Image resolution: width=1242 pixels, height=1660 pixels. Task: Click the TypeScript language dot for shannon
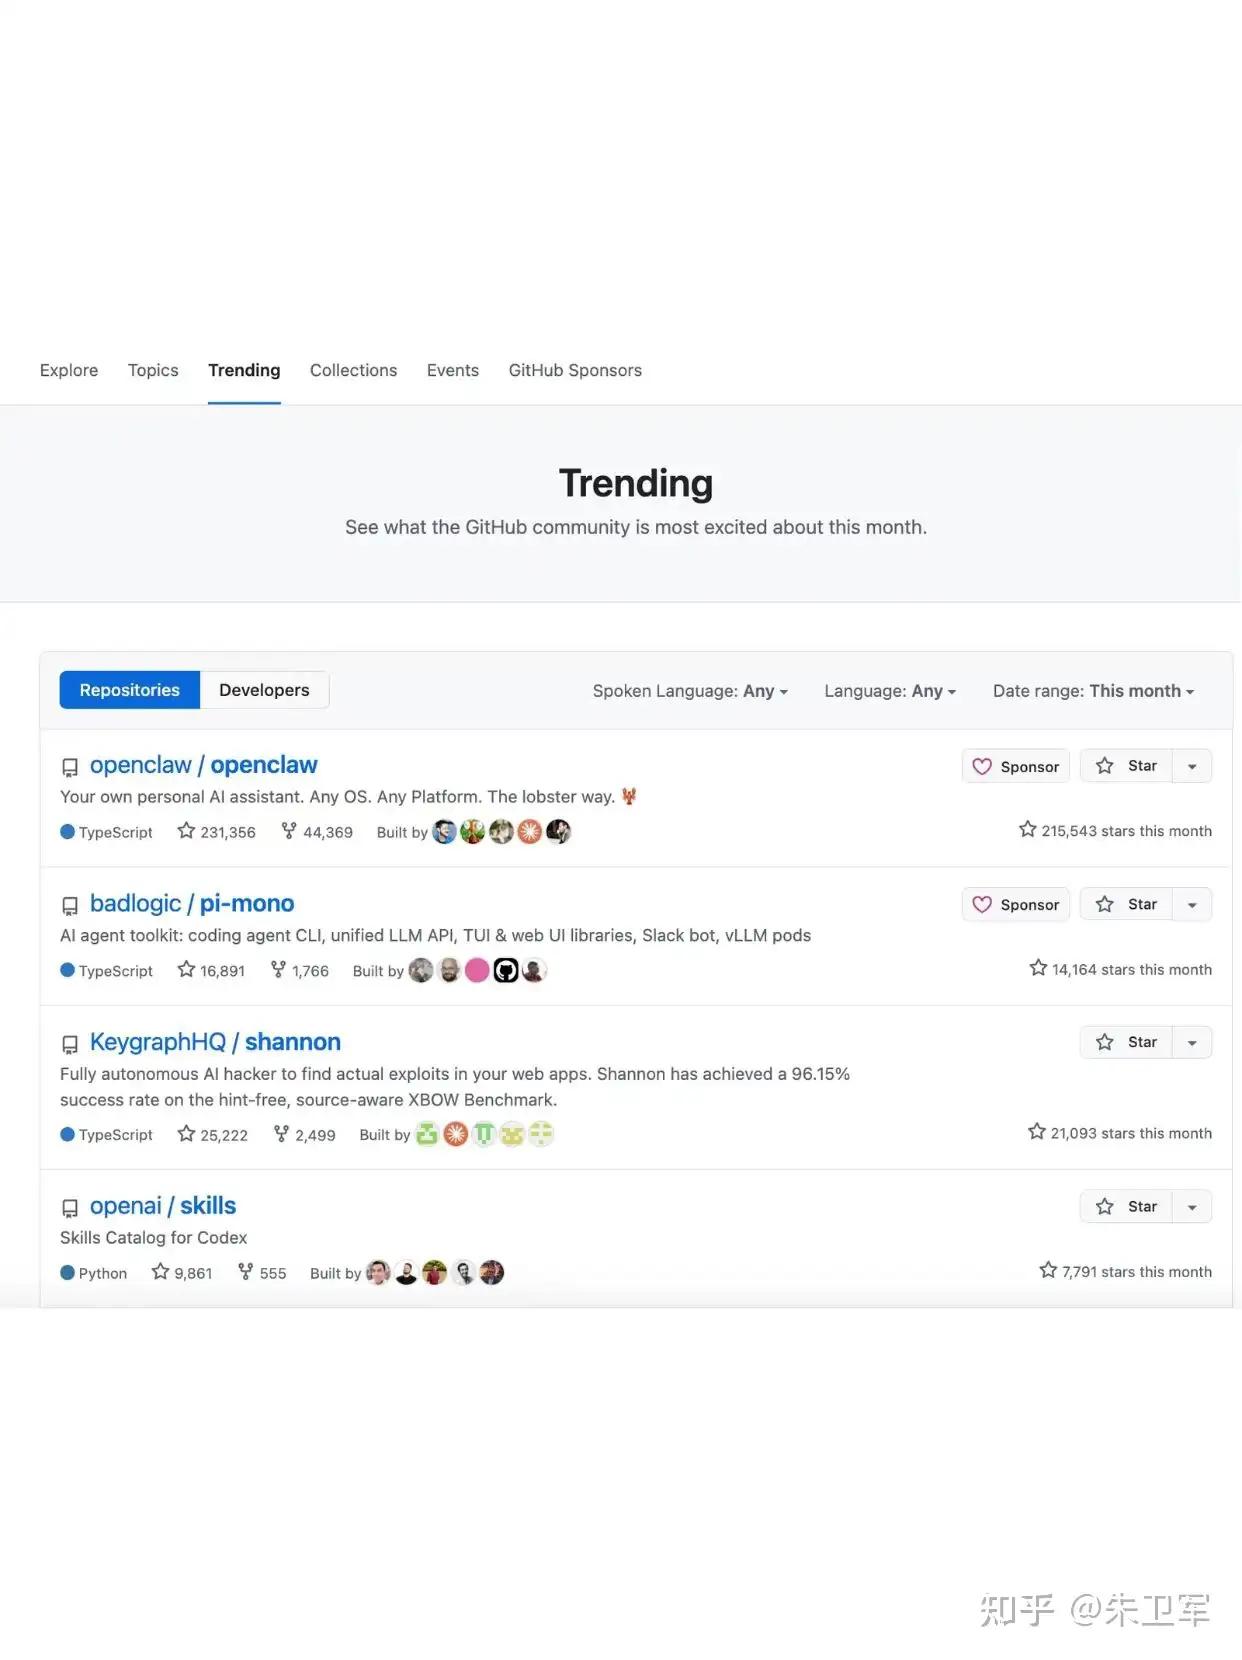[67, 1134]
